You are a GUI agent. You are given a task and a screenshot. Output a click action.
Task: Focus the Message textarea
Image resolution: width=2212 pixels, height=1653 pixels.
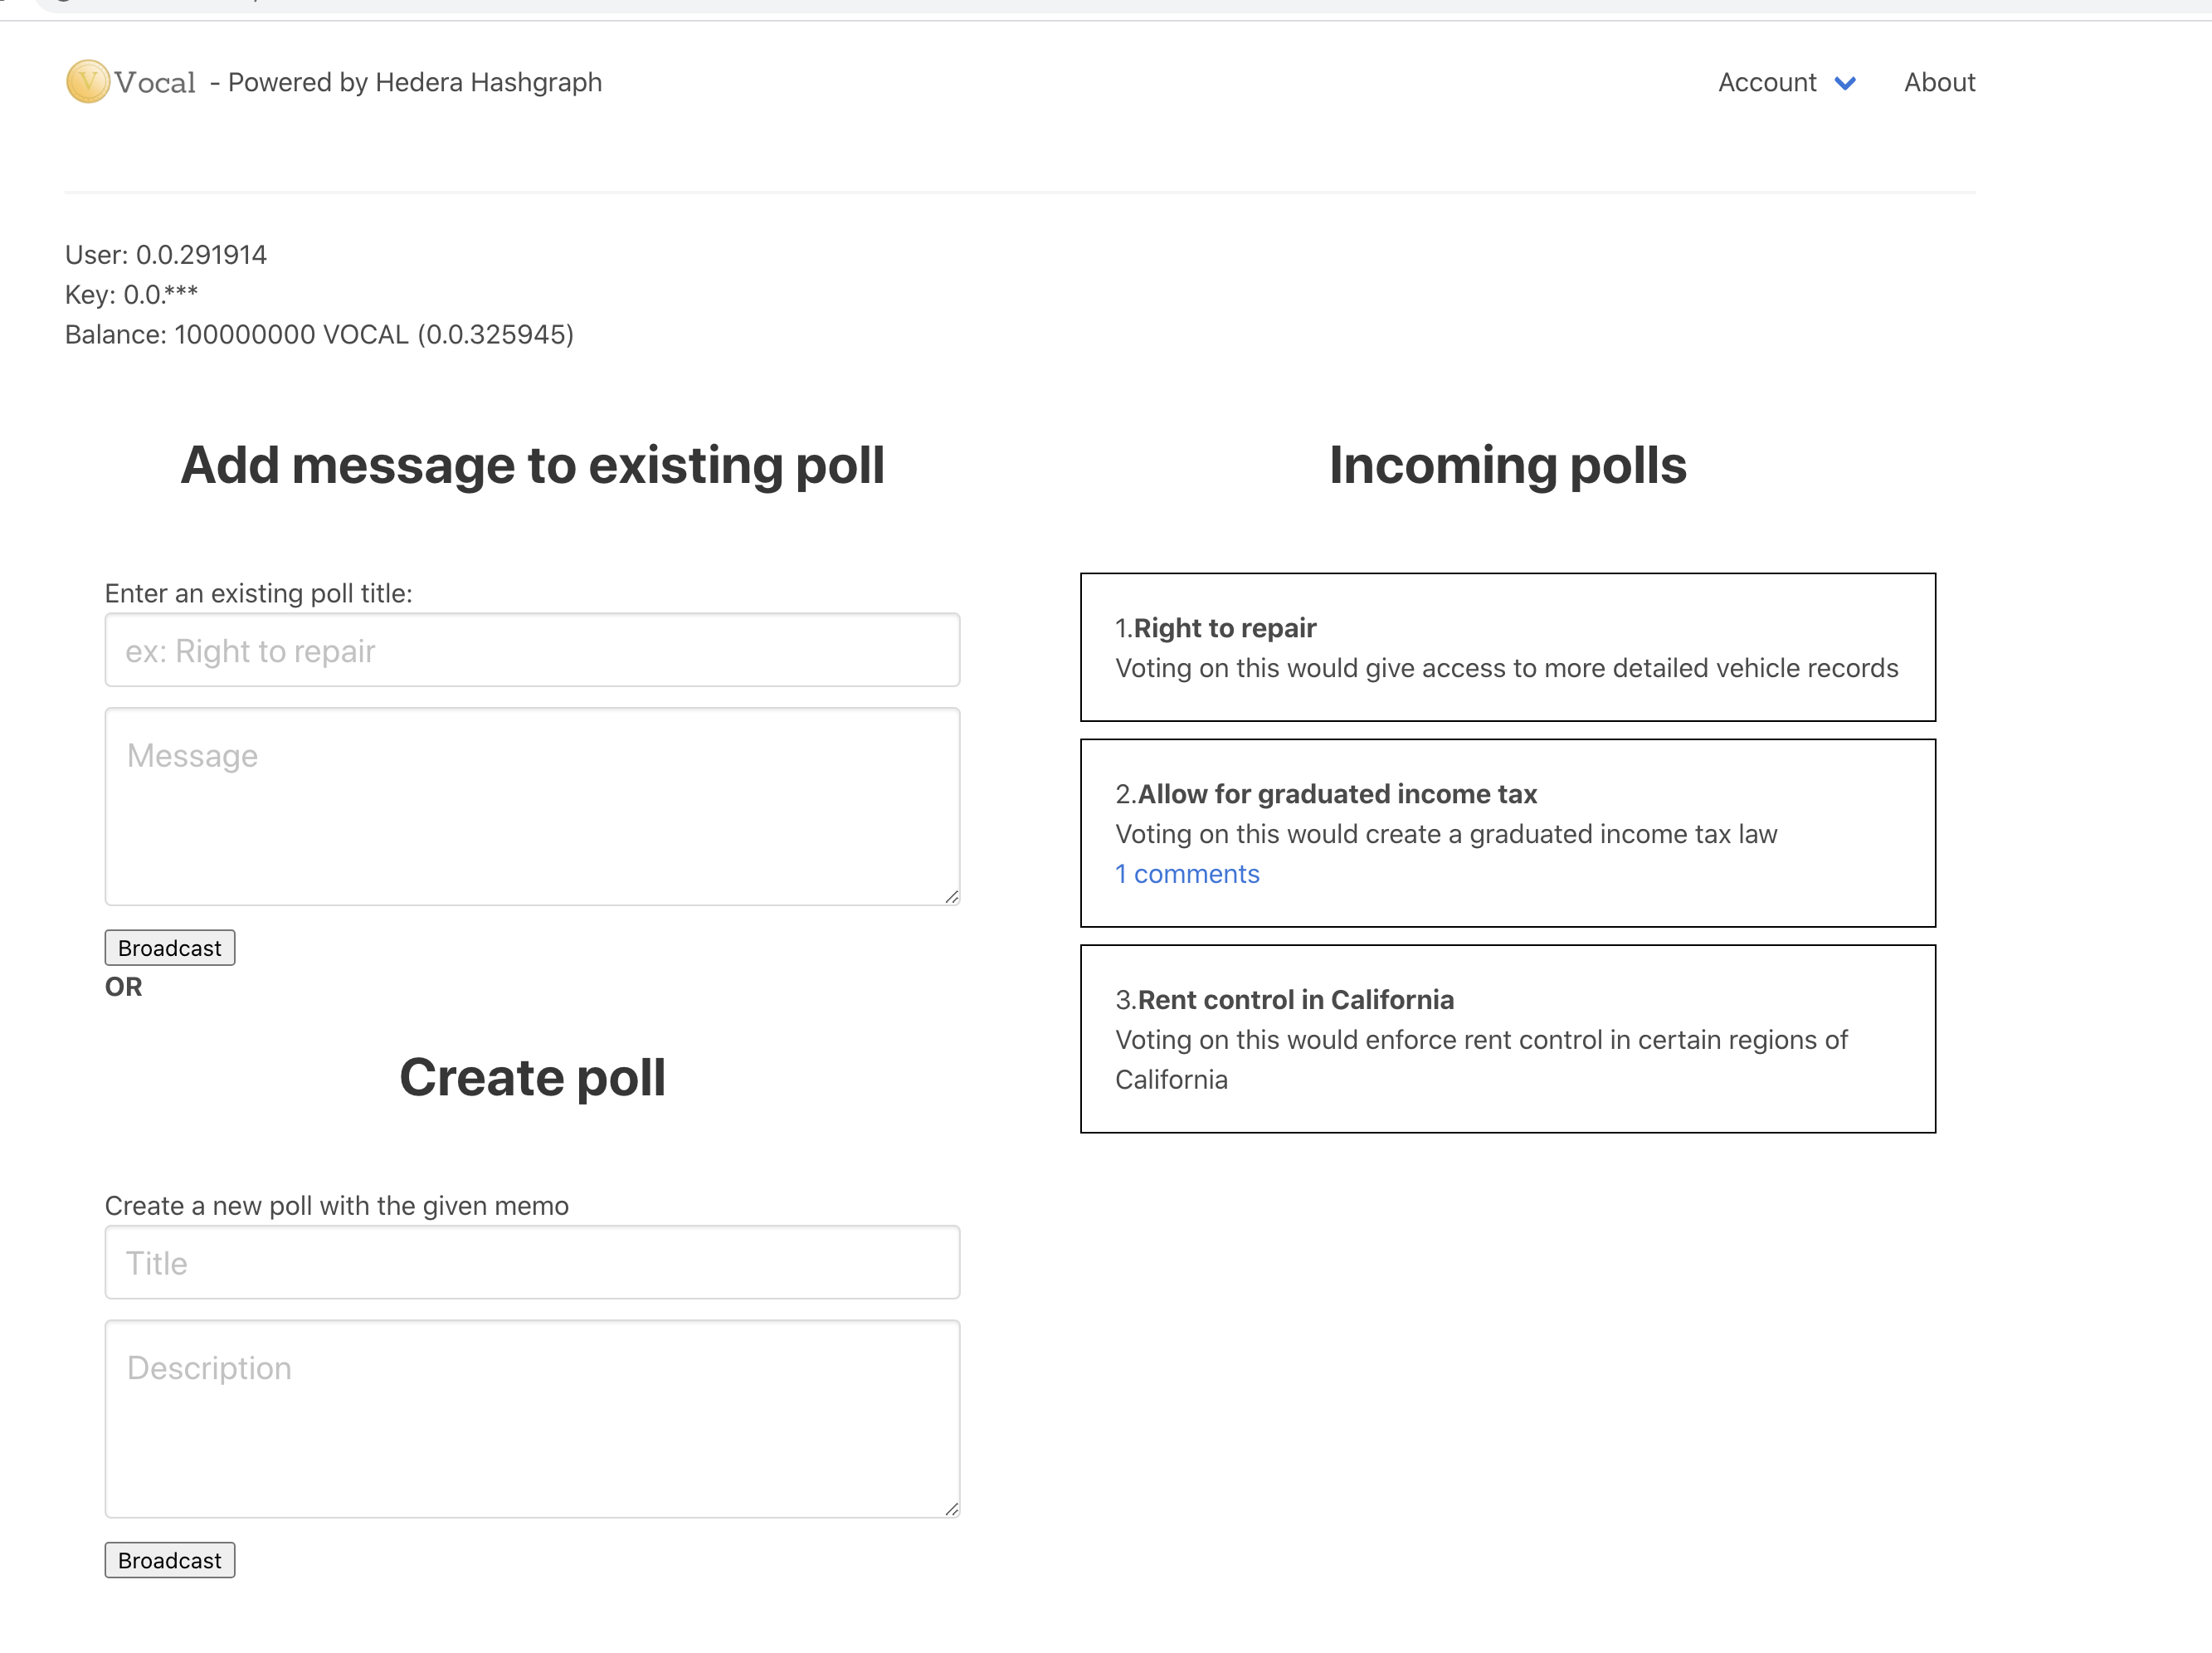(x=532, y=806)
